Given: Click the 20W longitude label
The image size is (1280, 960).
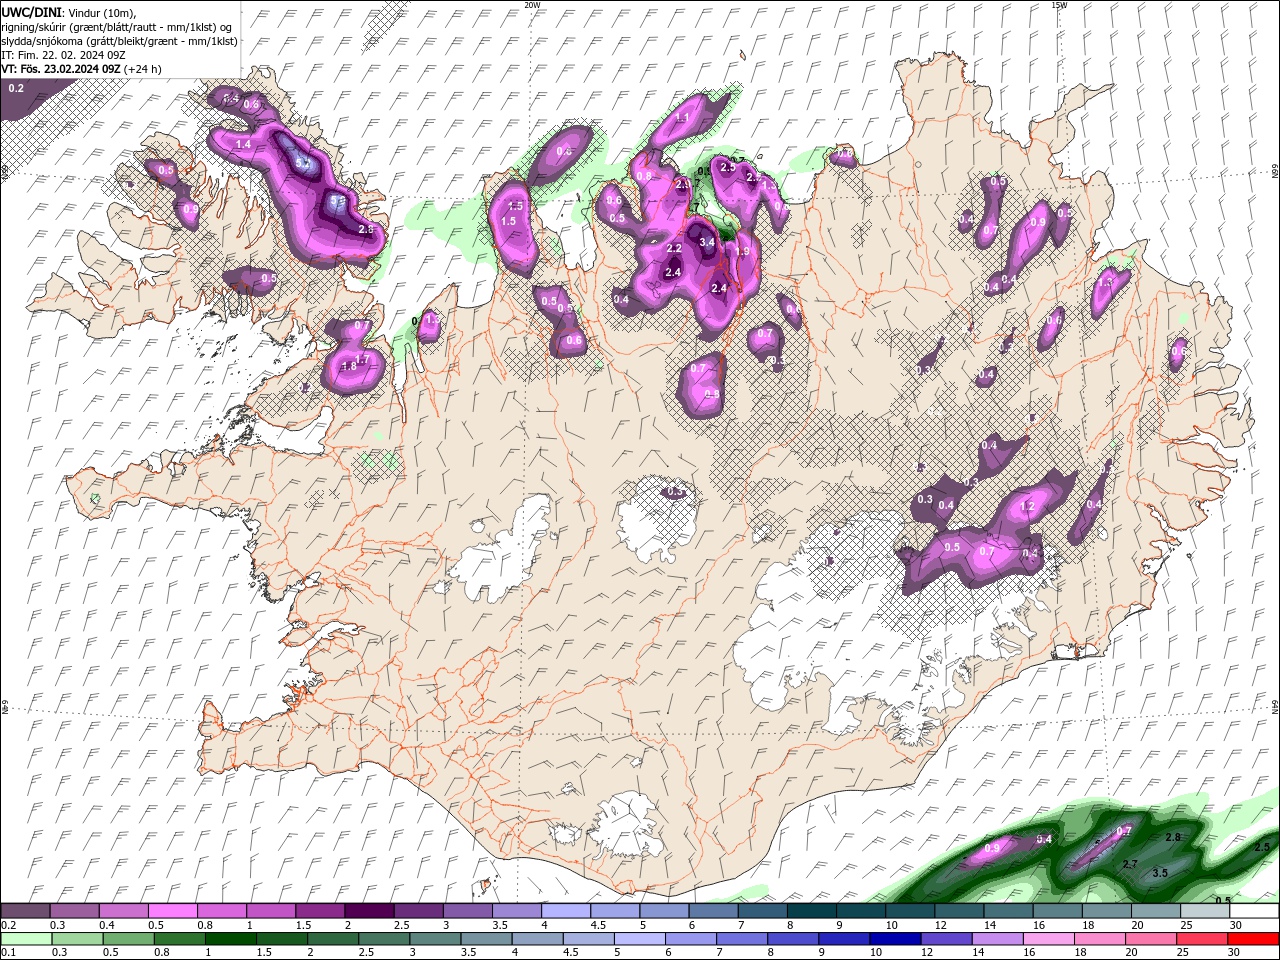Looking at the screenshot, I should tap(532, 5).
